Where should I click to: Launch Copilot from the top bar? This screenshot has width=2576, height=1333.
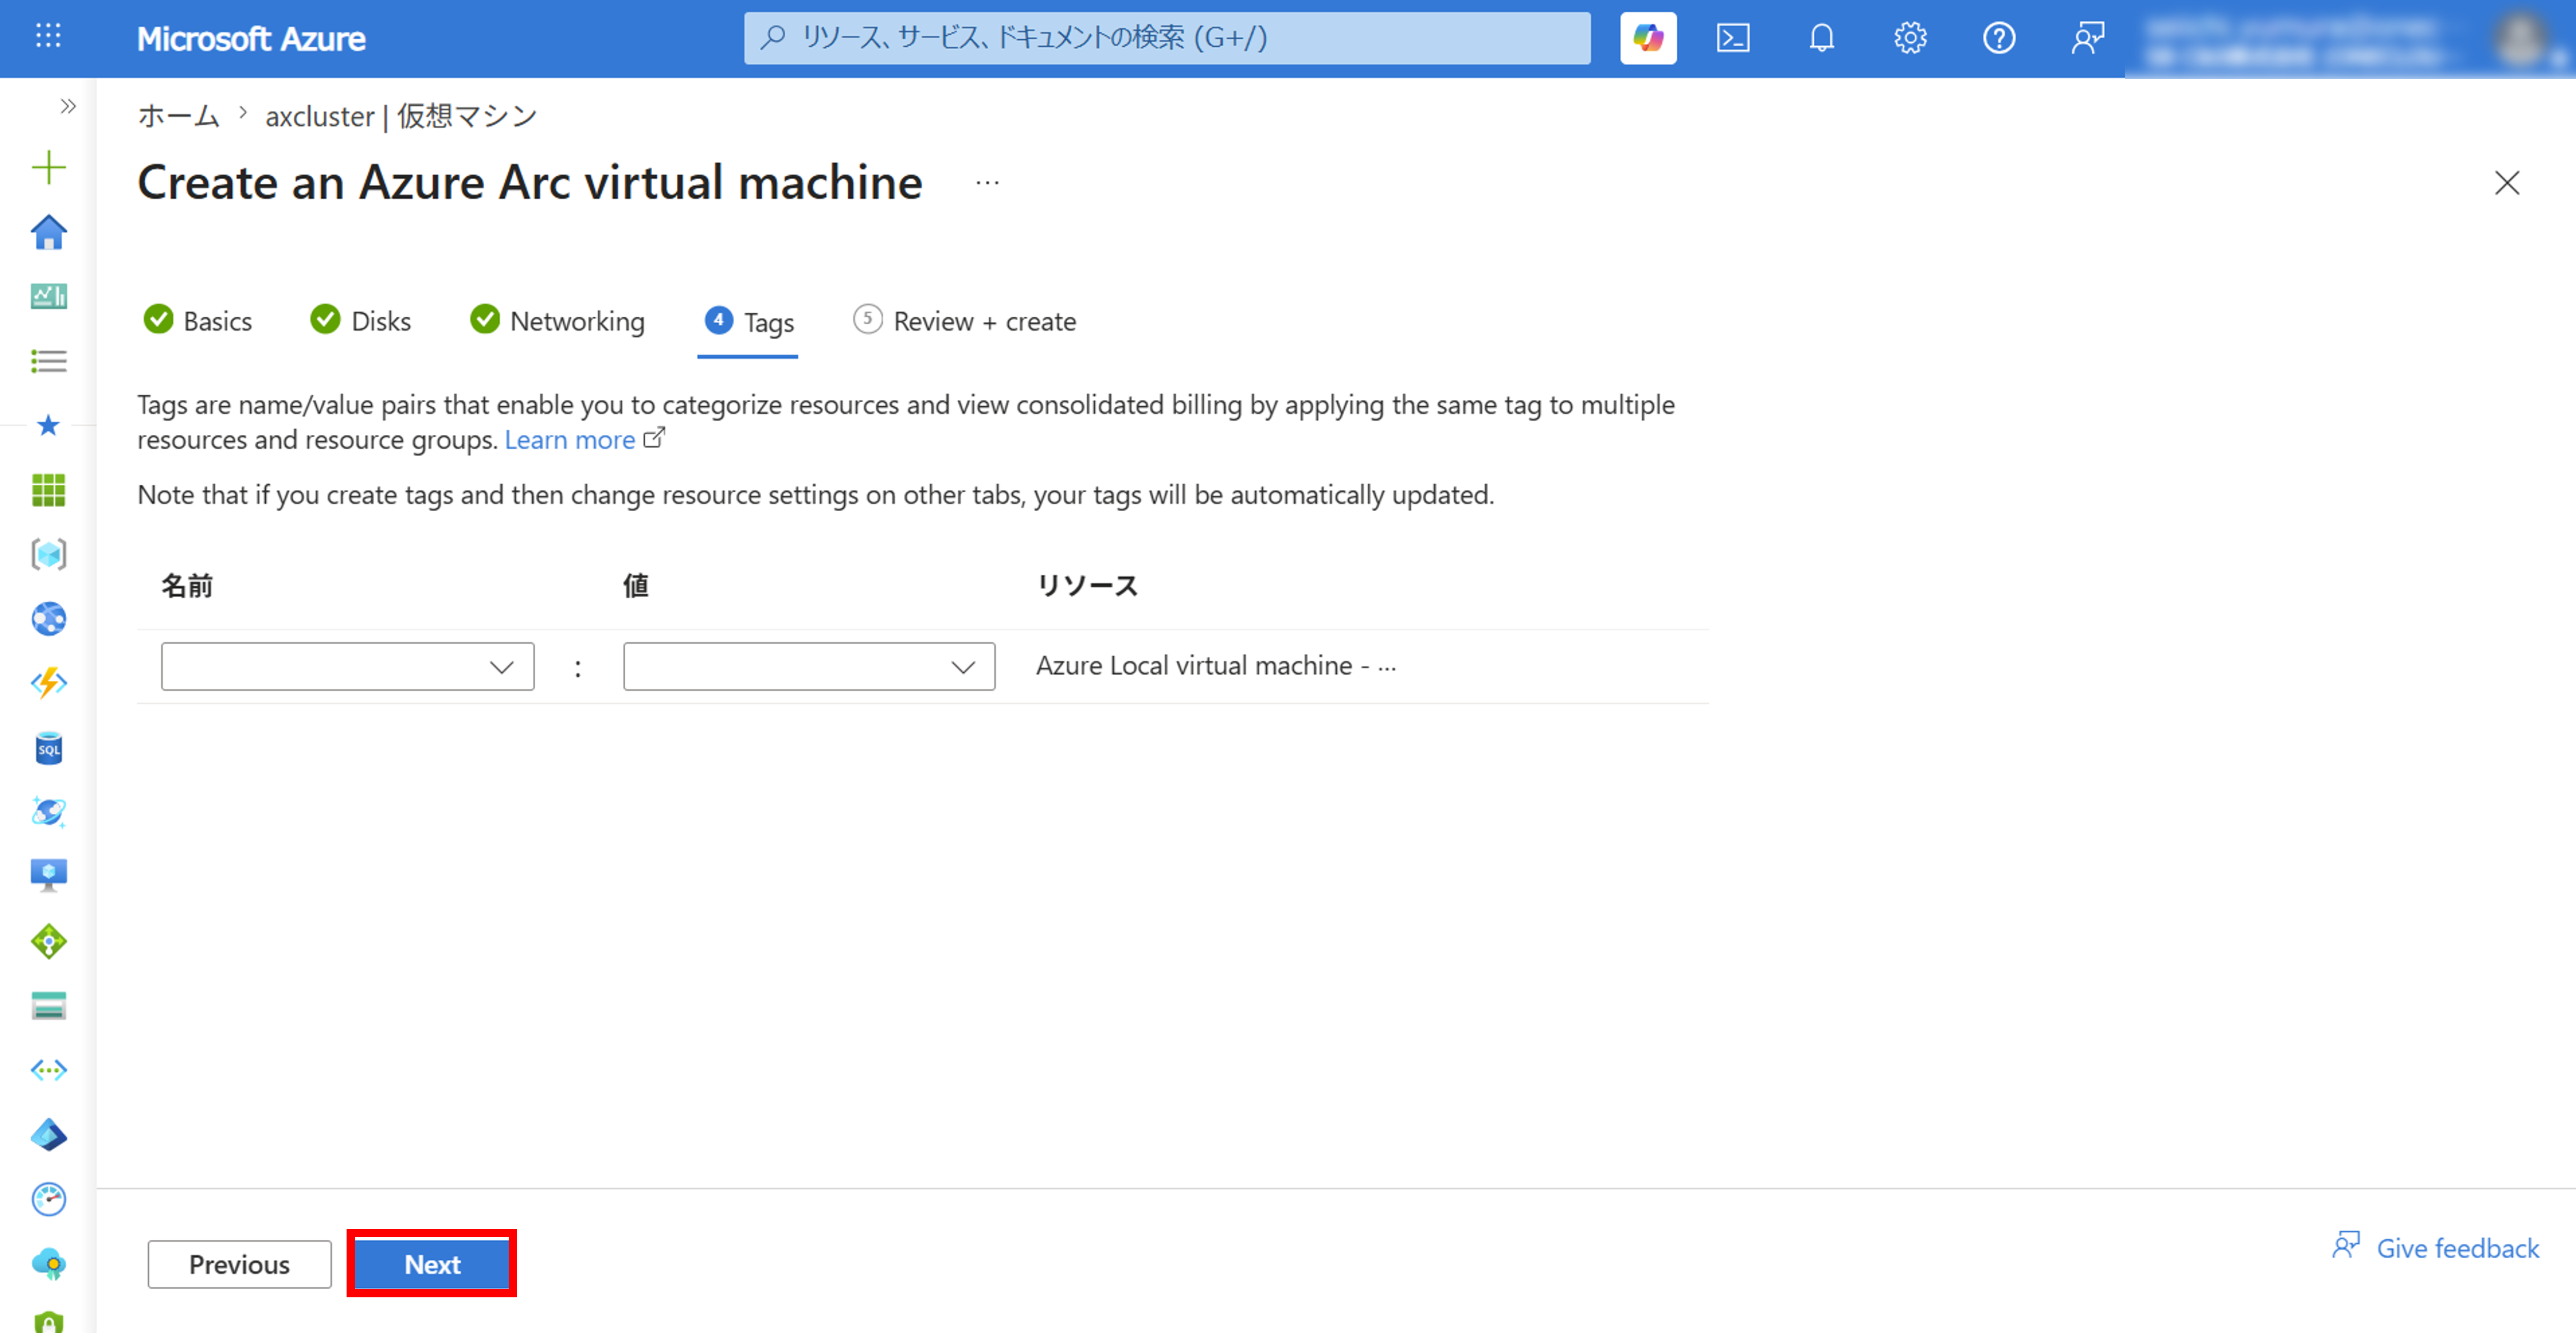coord(1648,38)
